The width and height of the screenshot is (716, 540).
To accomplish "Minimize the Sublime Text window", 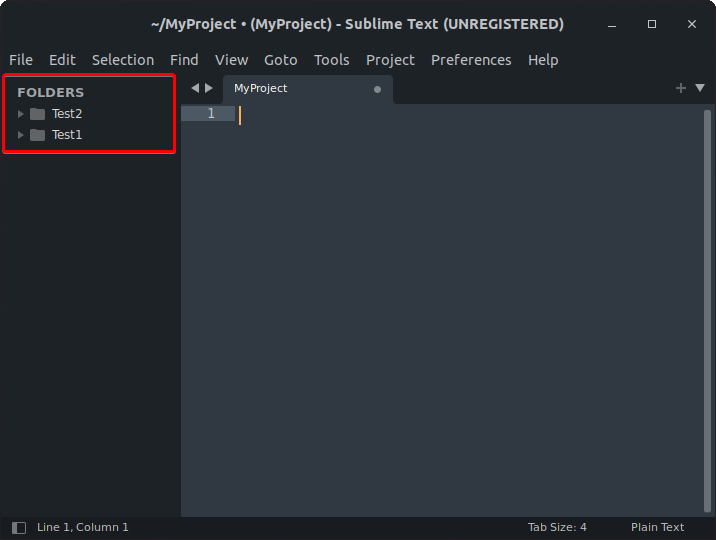I will point(612,24).
